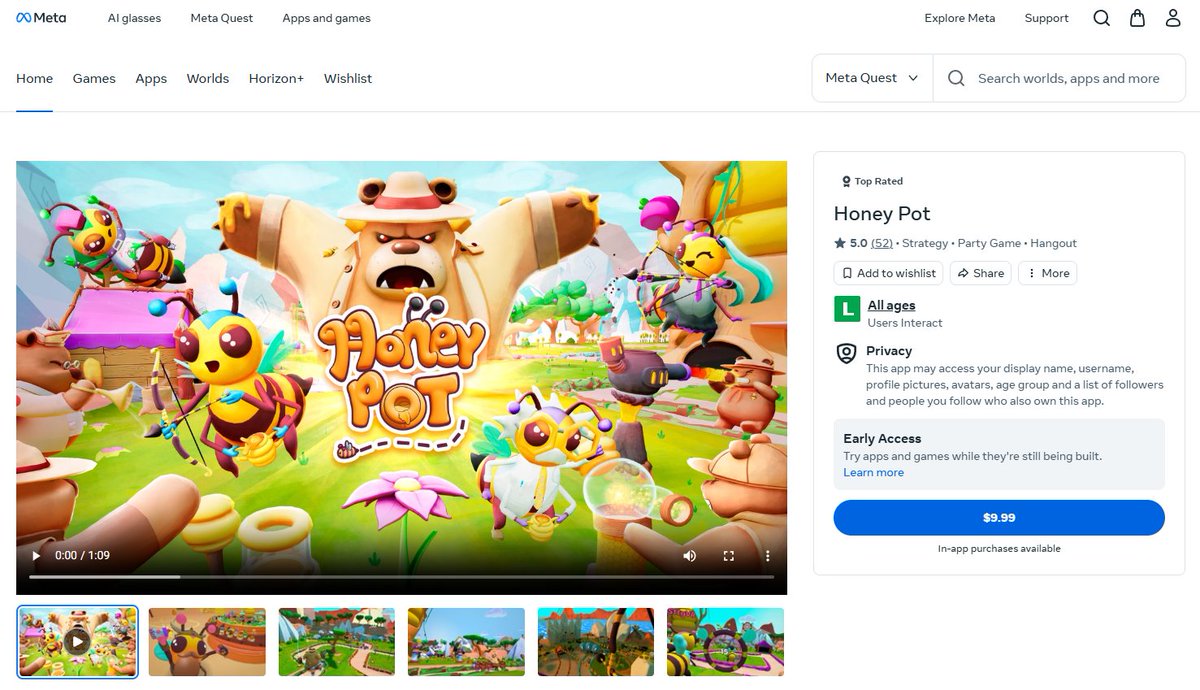Screen dimensions: 1200x690
Task: Click the Hangout genre tag
Action: (1053, 243)
